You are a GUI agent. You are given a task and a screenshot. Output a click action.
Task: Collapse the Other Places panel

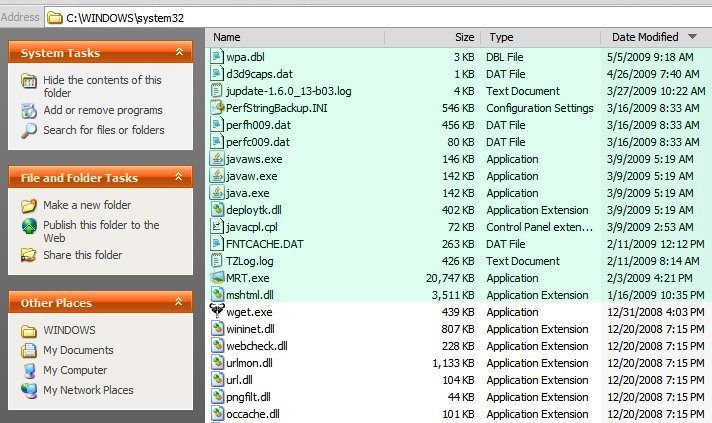(x=179, y=303)
